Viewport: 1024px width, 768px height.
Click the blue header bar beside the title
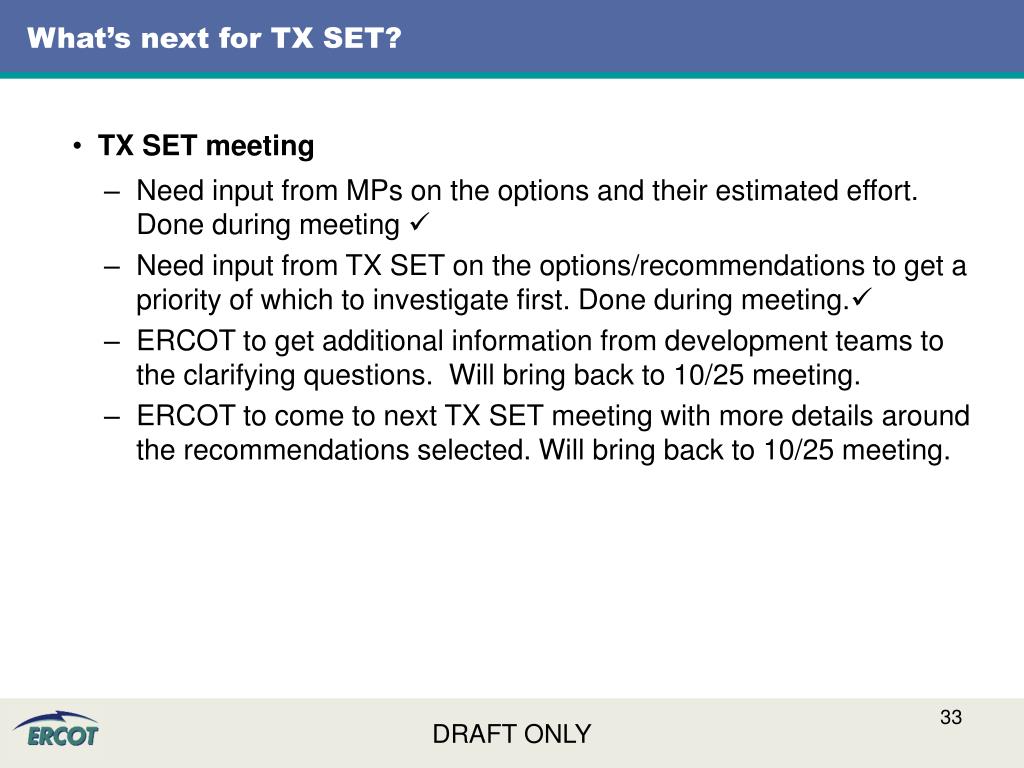click(712, 37)
